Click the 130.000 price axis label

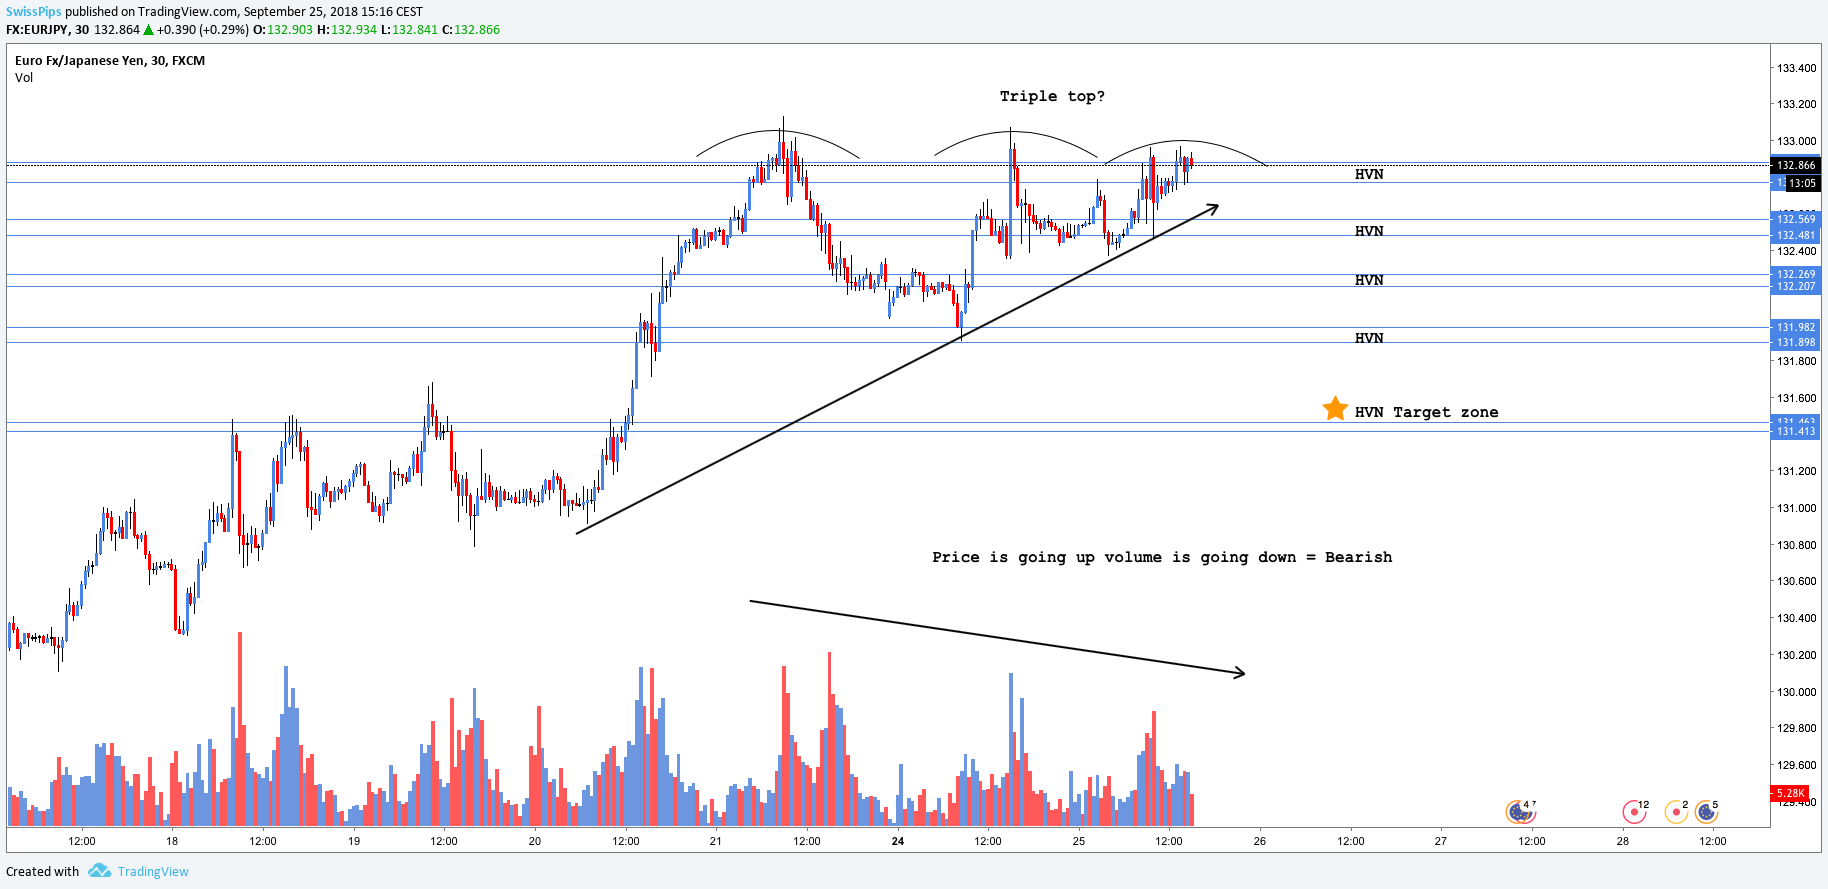pyautogui.click(x=1796, y=692)
